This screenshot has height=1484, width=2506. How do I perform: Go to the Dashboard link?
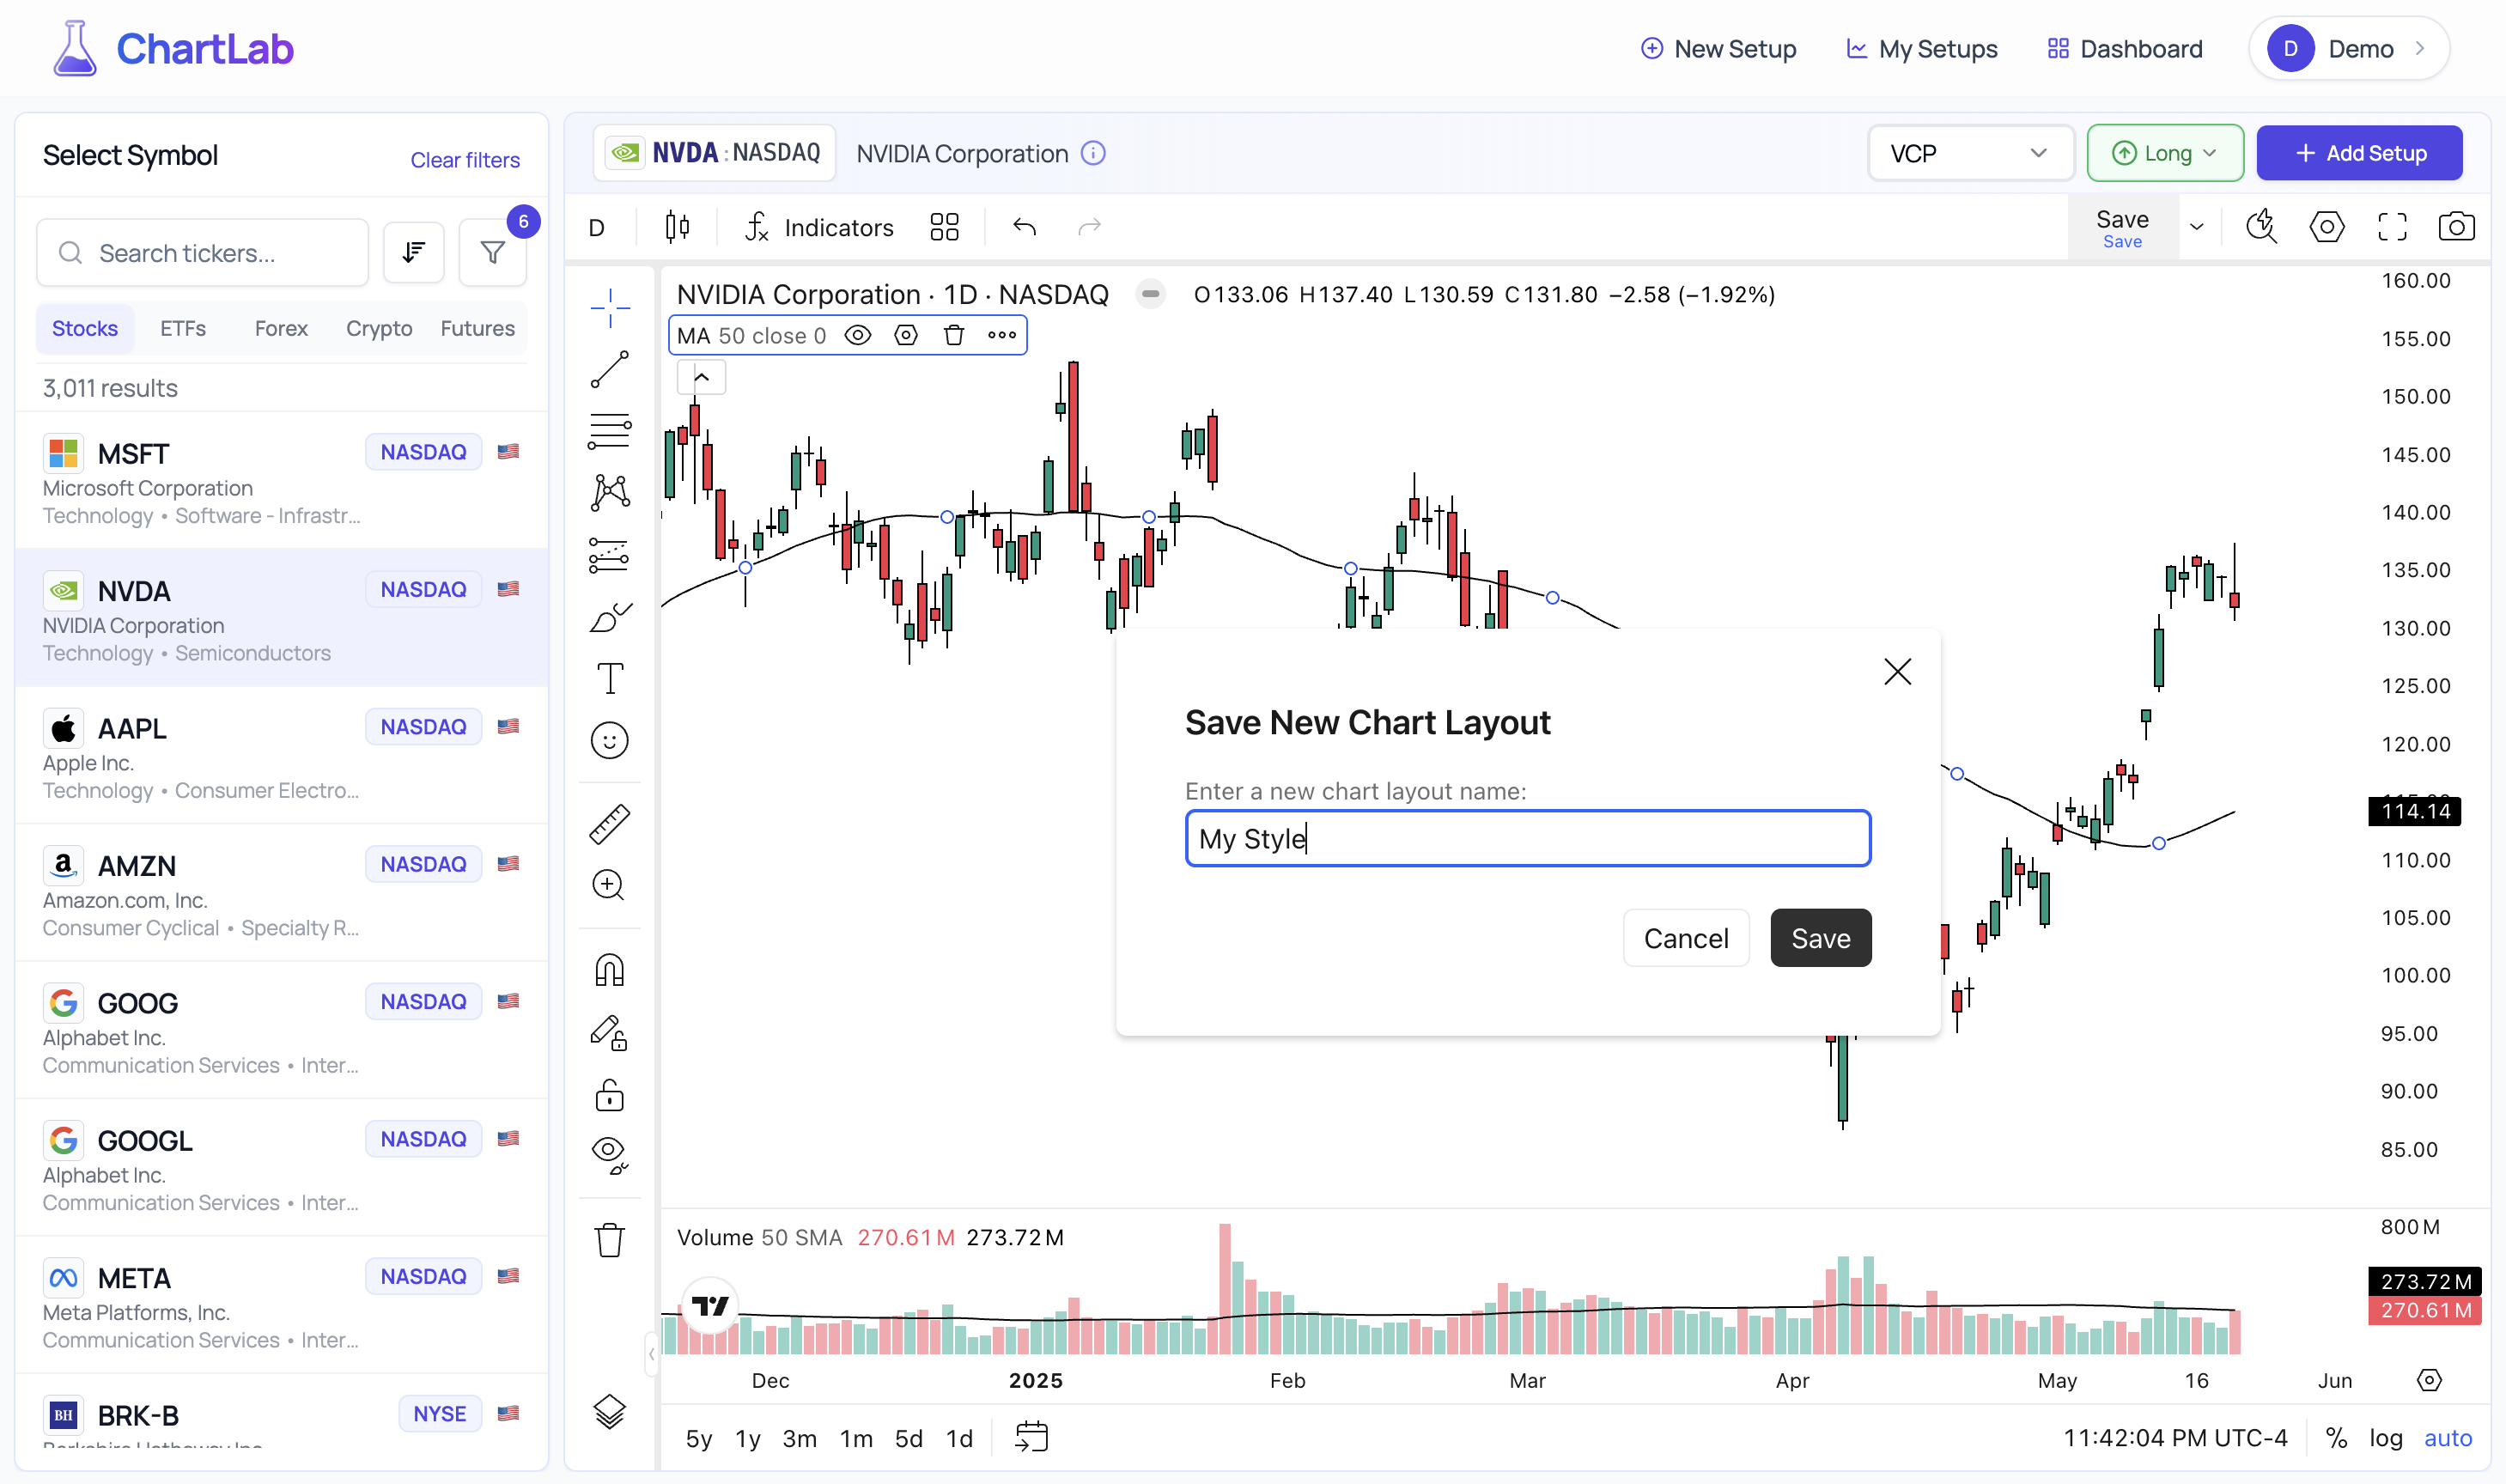point(2124,49)
